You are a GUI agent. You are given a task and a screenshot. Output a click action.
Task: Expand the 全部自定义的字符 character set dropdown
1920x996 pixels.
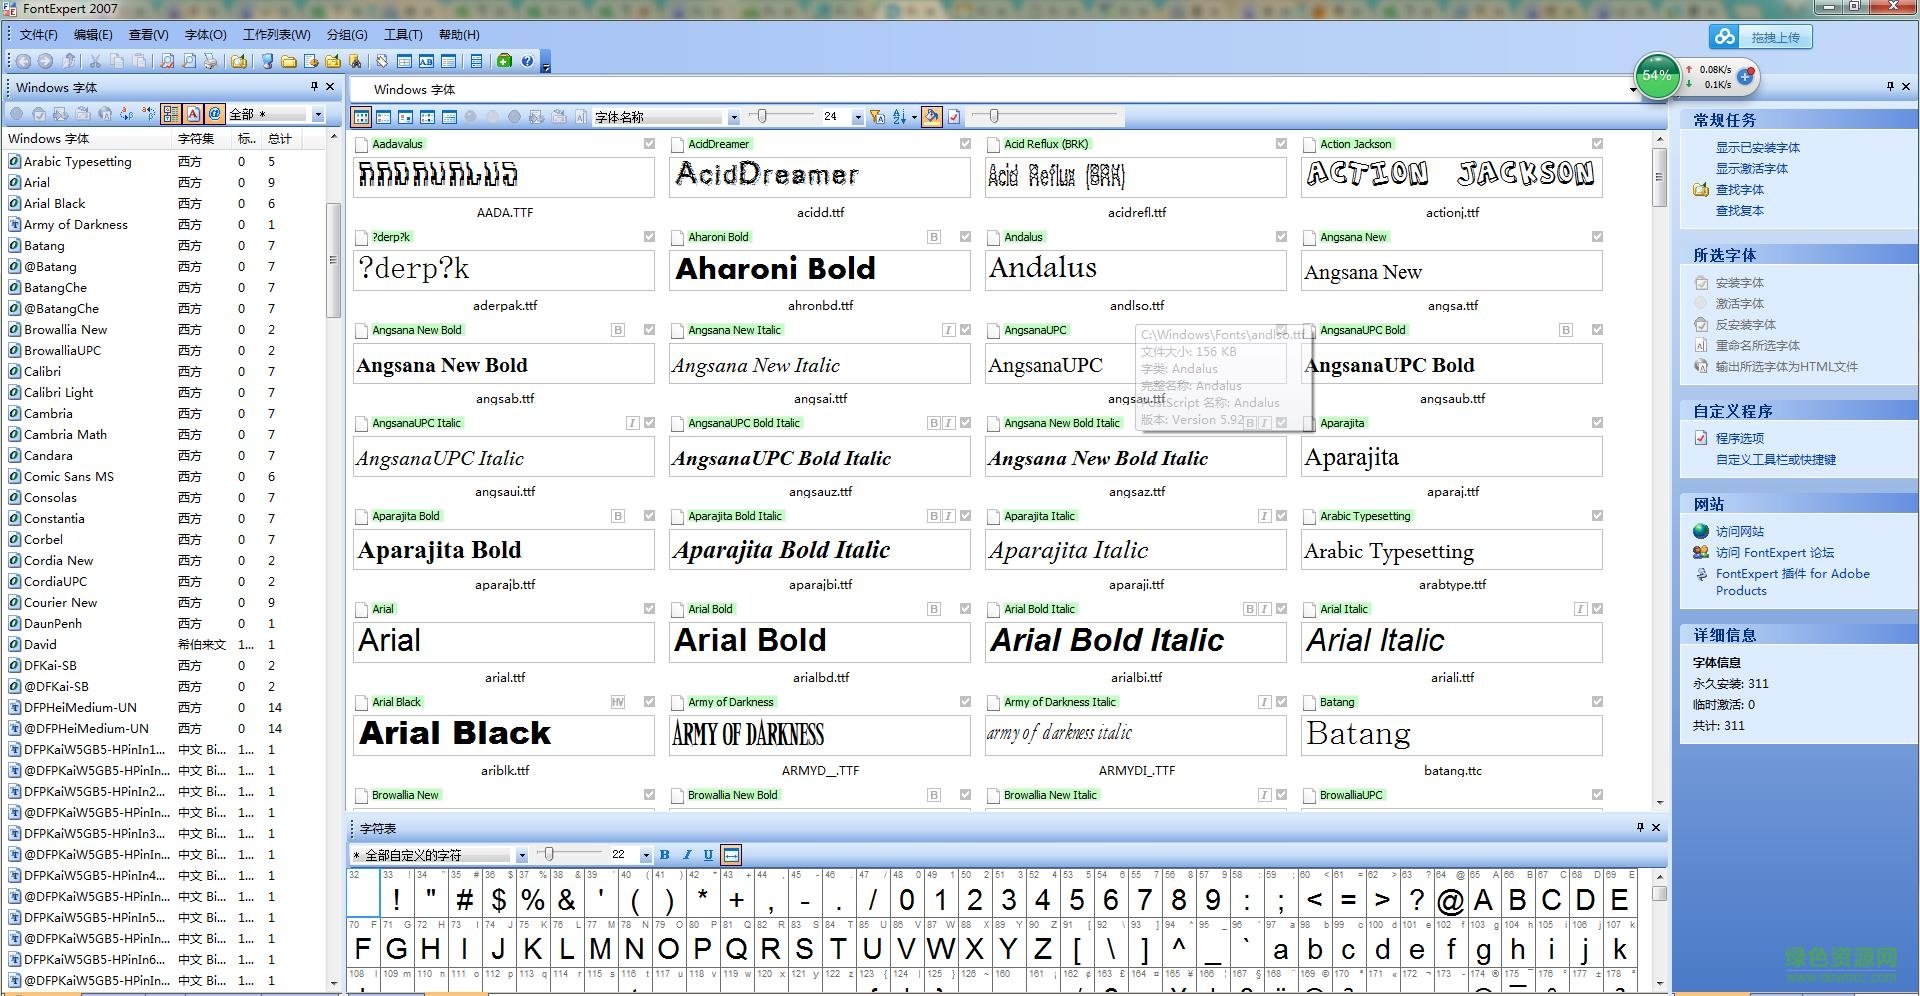point(521,855)
